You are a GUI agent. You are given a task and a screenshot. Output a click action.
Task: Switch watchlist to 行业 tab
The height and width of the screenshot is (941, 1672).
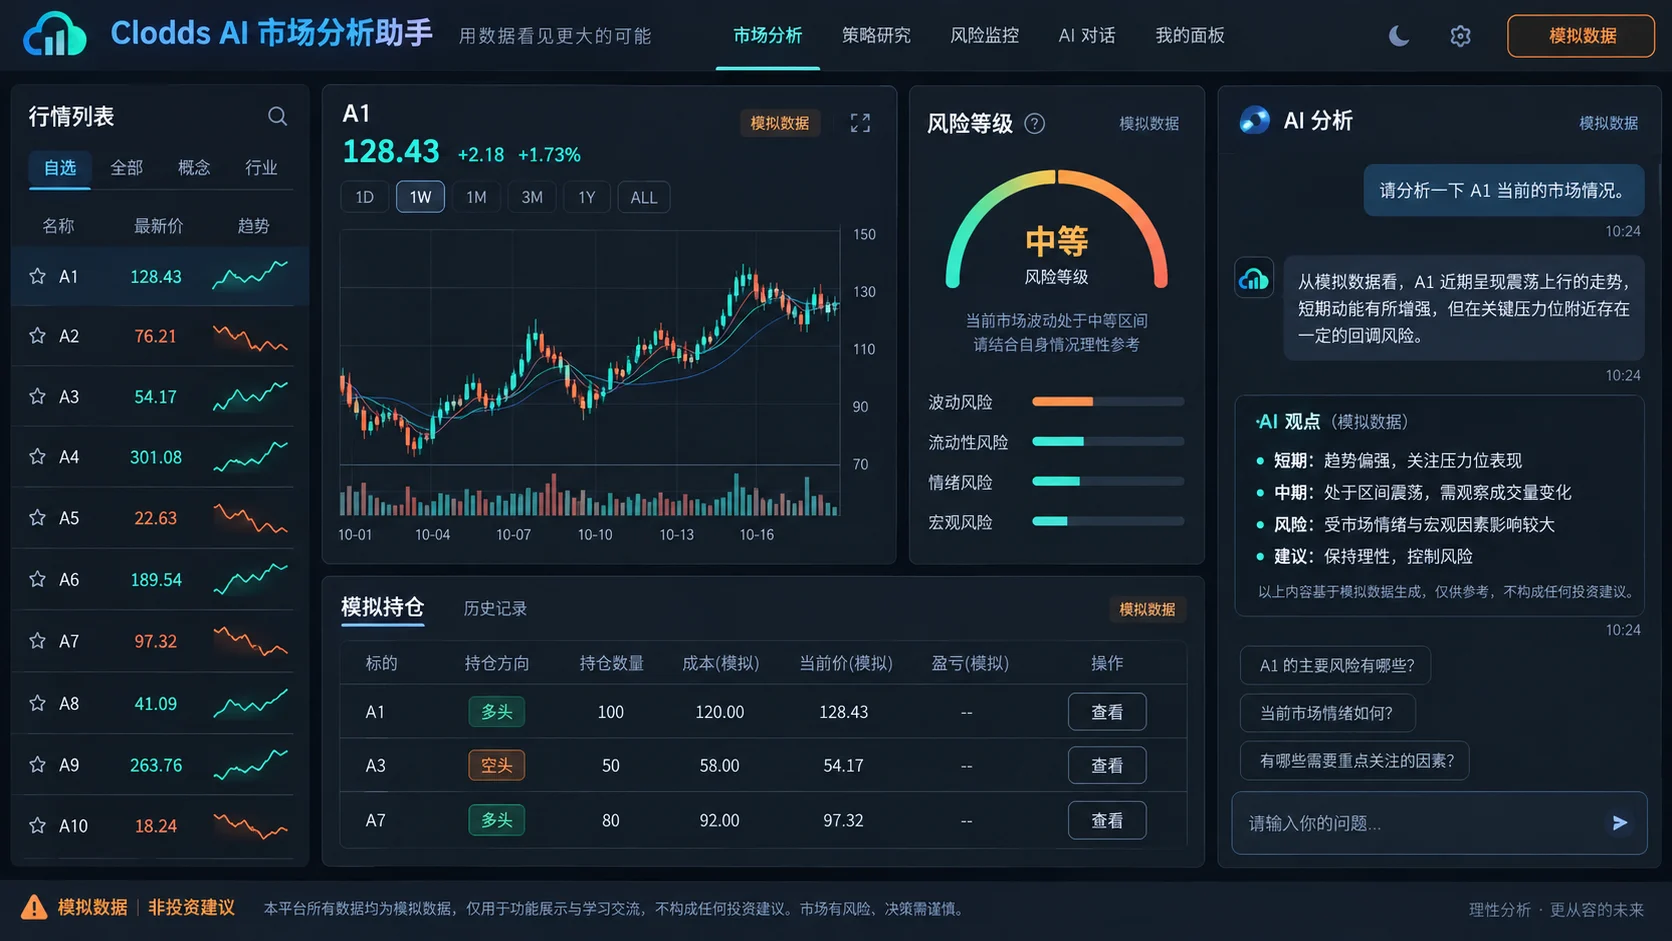coord(261,168)
